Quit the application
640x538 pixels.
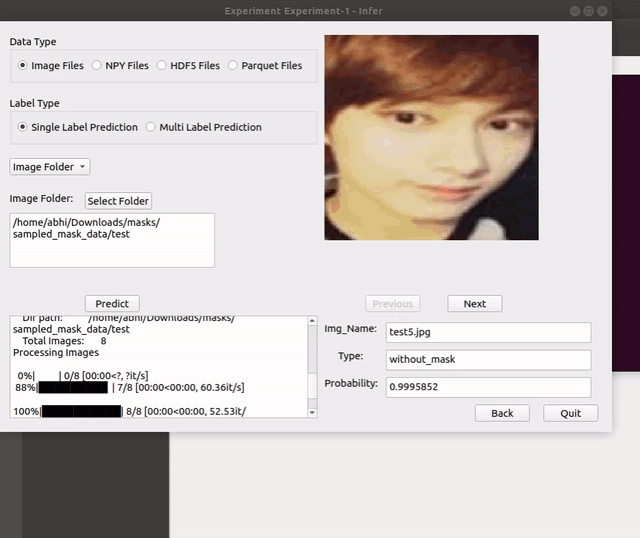tap(570, 413)
